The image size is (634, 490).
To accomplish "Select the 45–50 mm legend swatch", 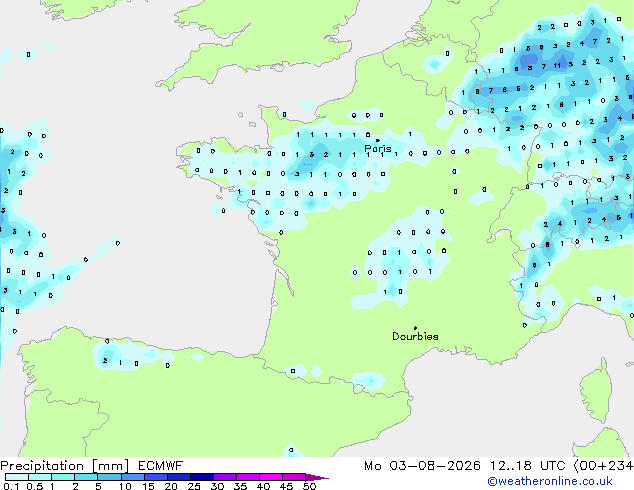I will pyautogui.click(x=294, y=477).
